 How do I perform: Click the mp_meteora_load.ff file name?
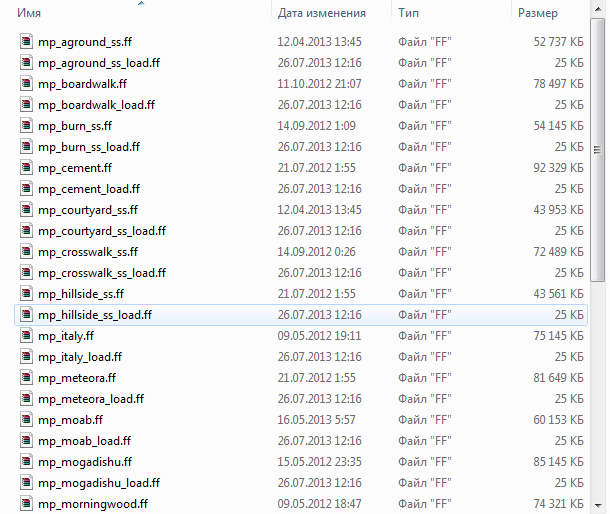(x=91, y=399)
